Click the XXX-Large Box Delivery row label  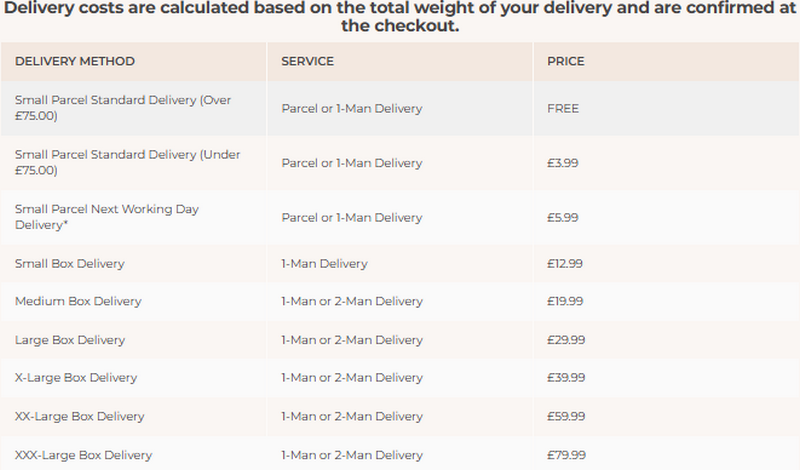point(84,455)
